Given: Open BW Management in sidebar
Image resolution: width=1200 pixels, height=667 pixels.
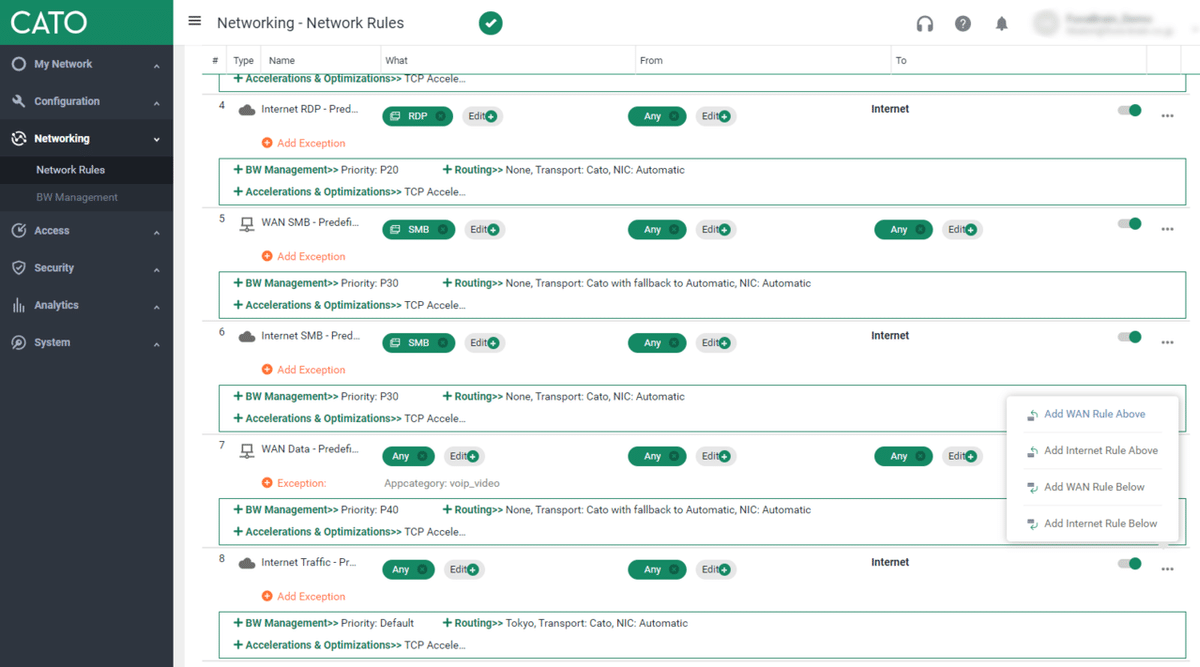Looking at the screenshot, I should click(x=77, y=197).
